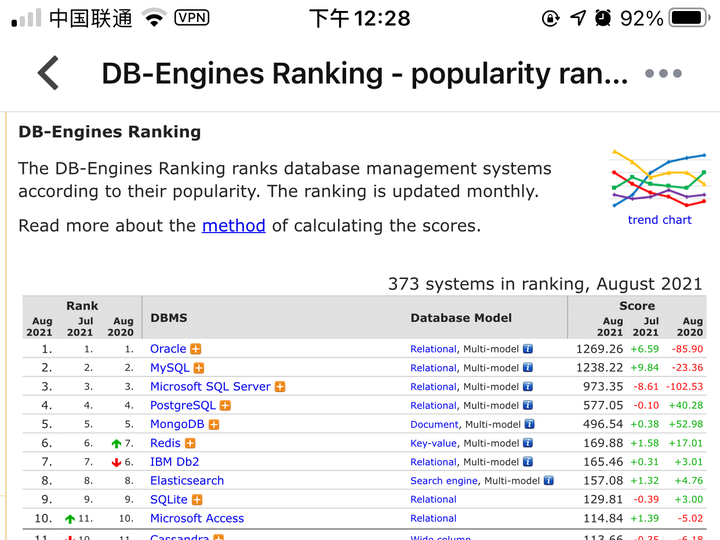Click Oracle's score value 1269.26
This screenshot has width=720, height=540.
(x=599, y=349)
